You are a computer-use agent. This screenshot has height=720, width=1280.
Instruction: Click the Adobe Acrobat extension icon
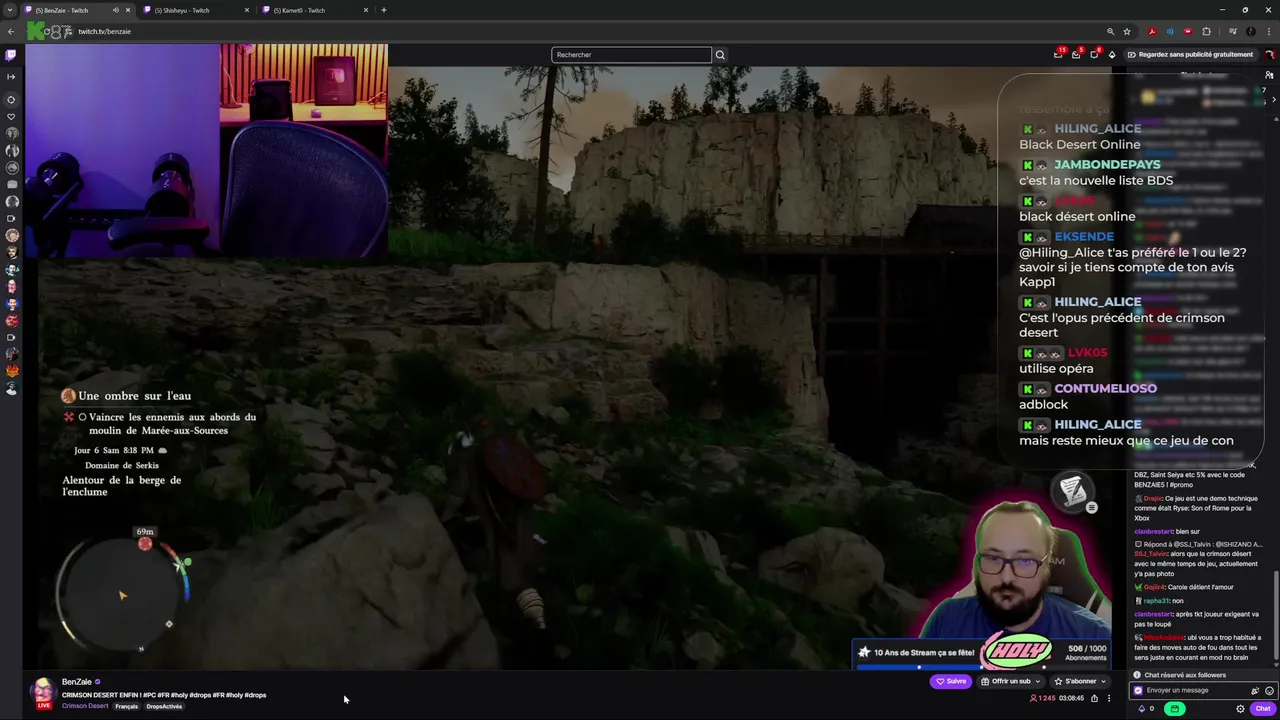click(1152, 31)
